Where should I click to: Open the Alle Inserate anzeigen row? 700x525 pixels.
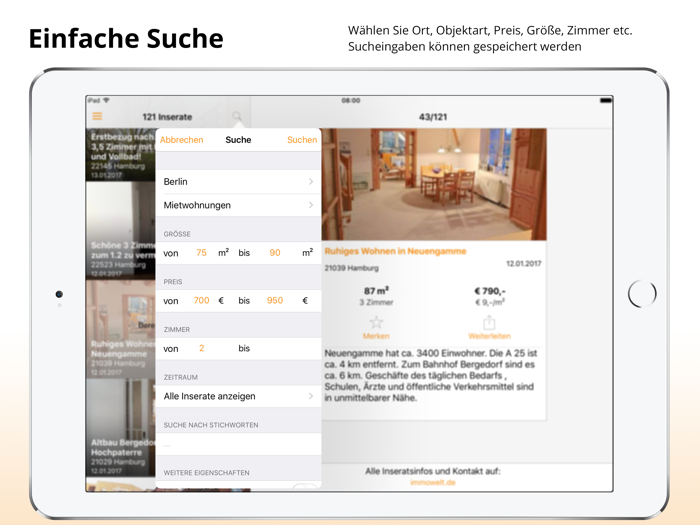[238, 396]
